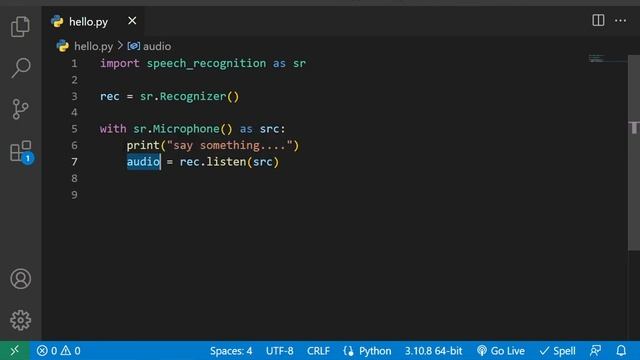Click the 'import' keyword on line 1

(x=120, y=64)
